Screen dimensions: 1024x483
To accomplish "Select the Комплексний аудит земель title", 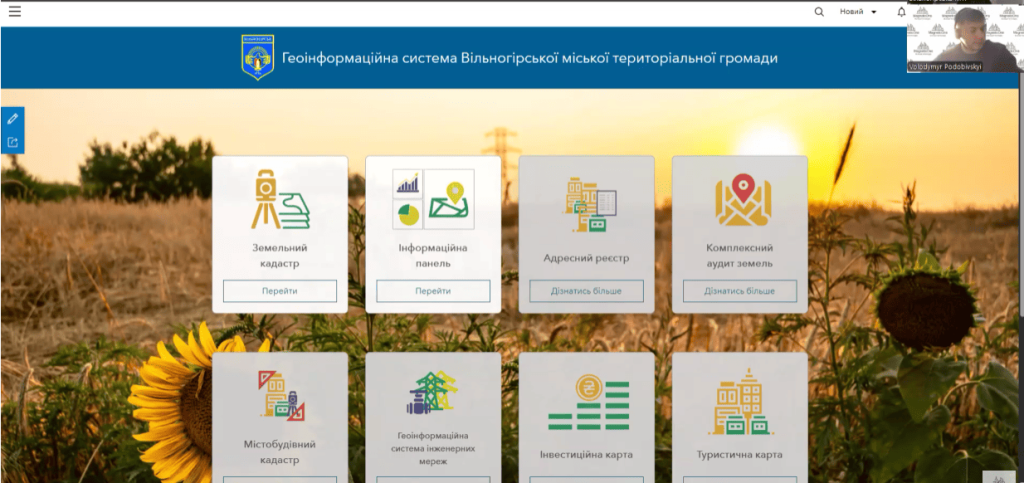I will [x=740, y=256].
